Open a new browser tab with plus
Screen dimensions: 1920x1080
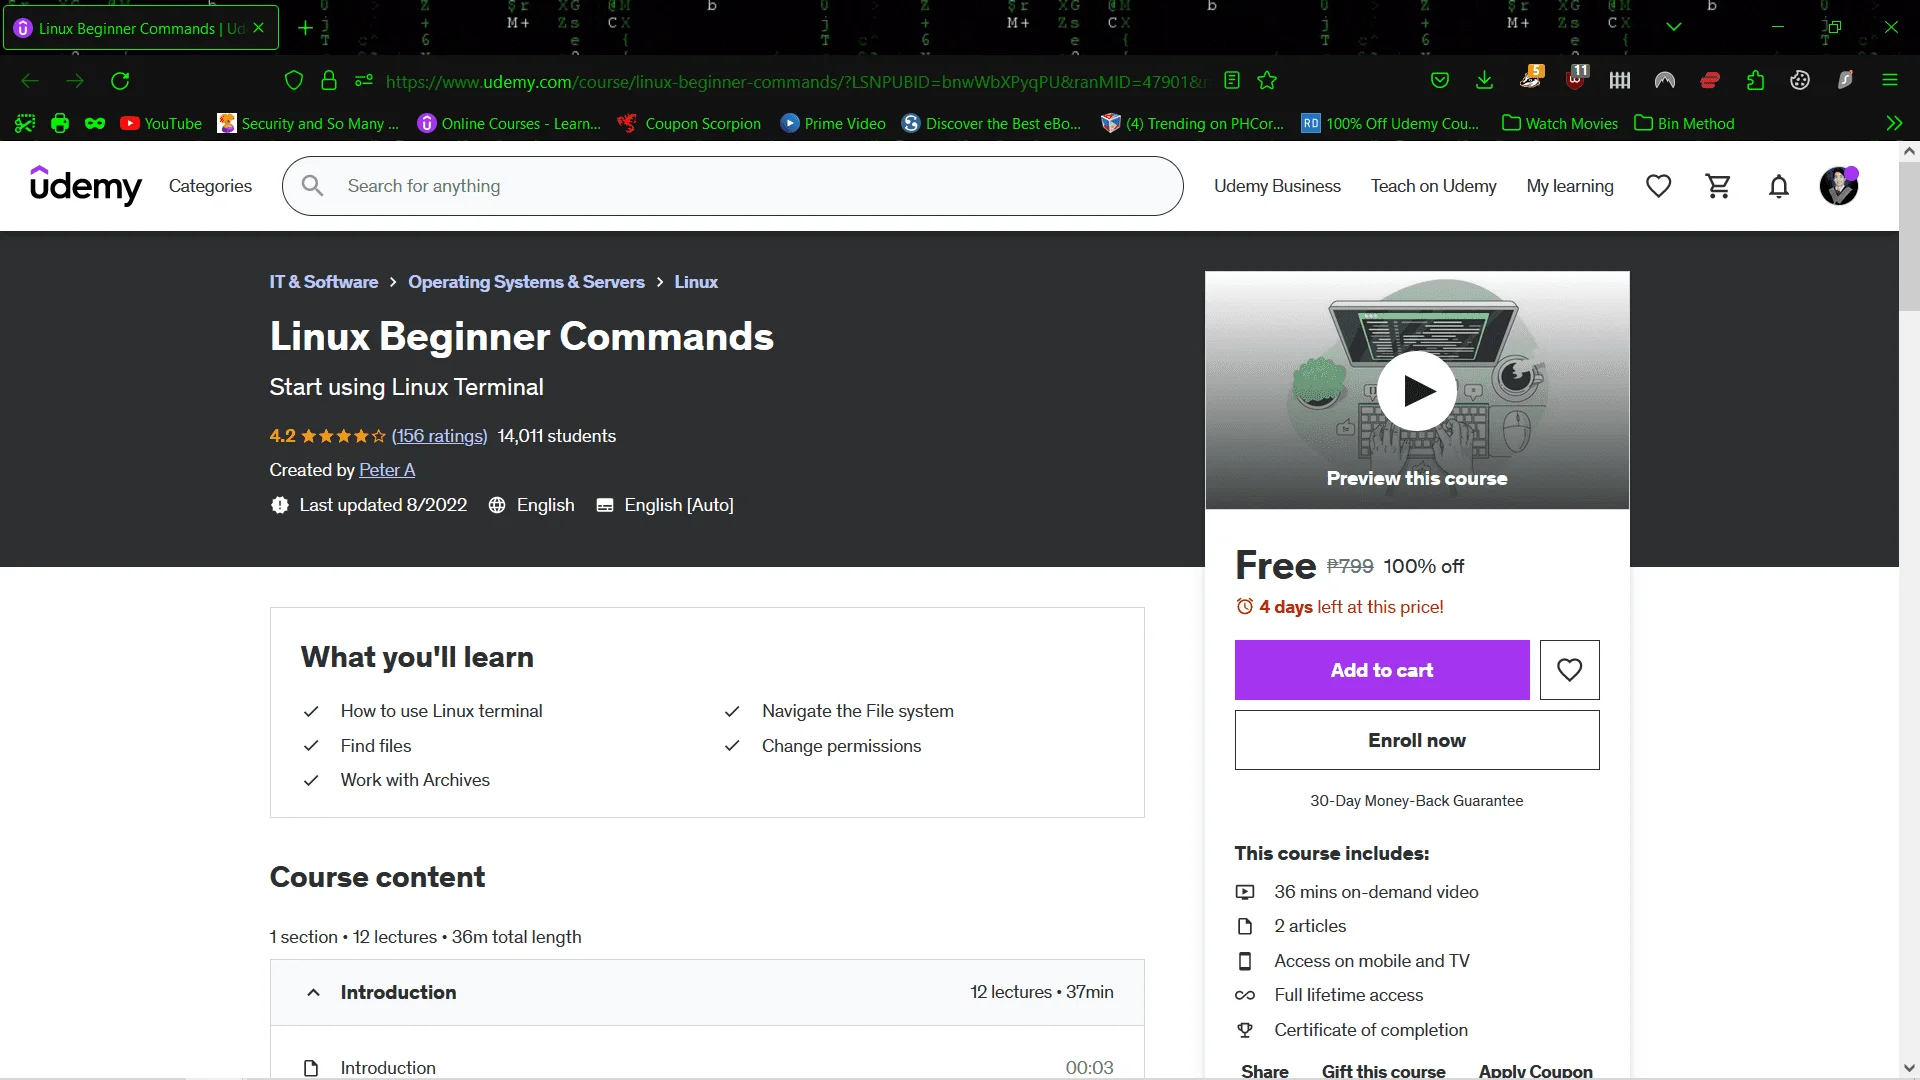pyautogui.click(x=305, y=28)
